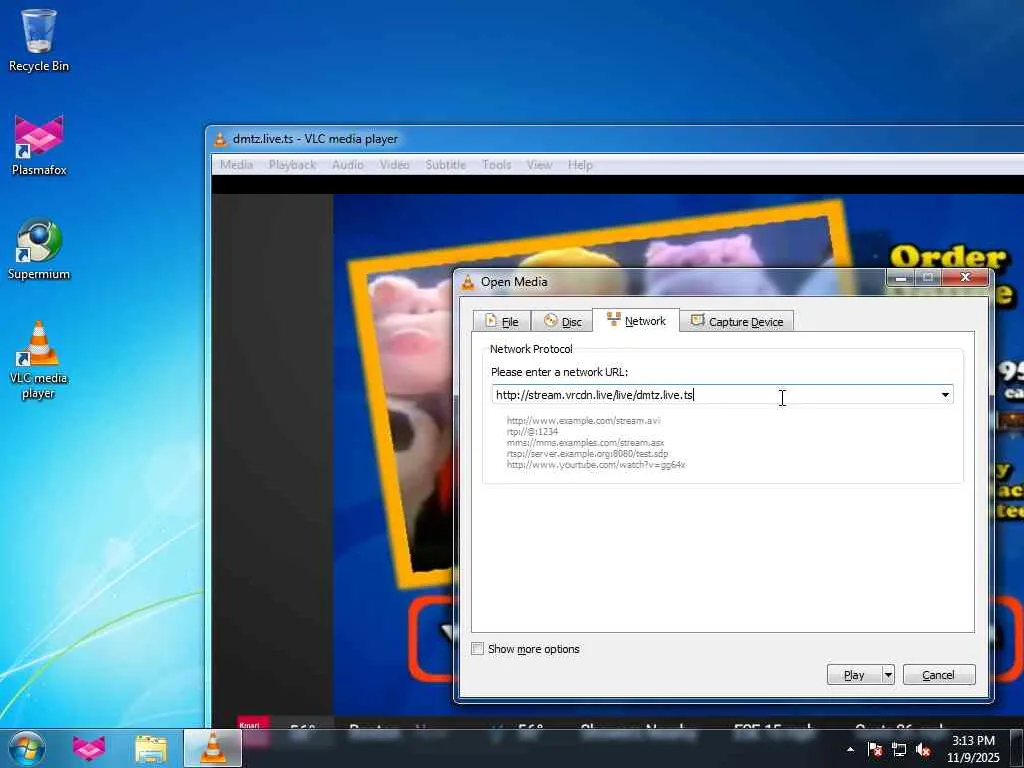Expand the Play button dropdown arrow
The width and height of the screenshot is (1024, 768).
click(x=888, y=675)
